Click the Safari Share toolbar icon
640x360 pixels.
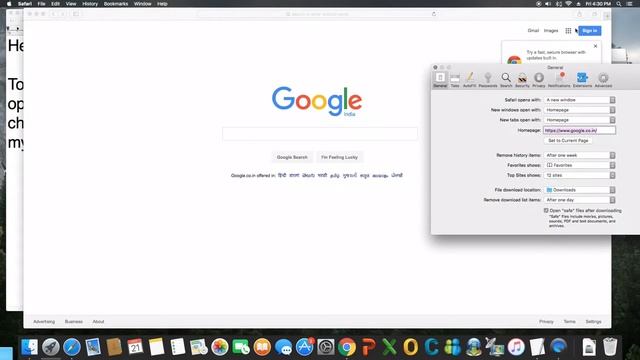tap(579, 14)
